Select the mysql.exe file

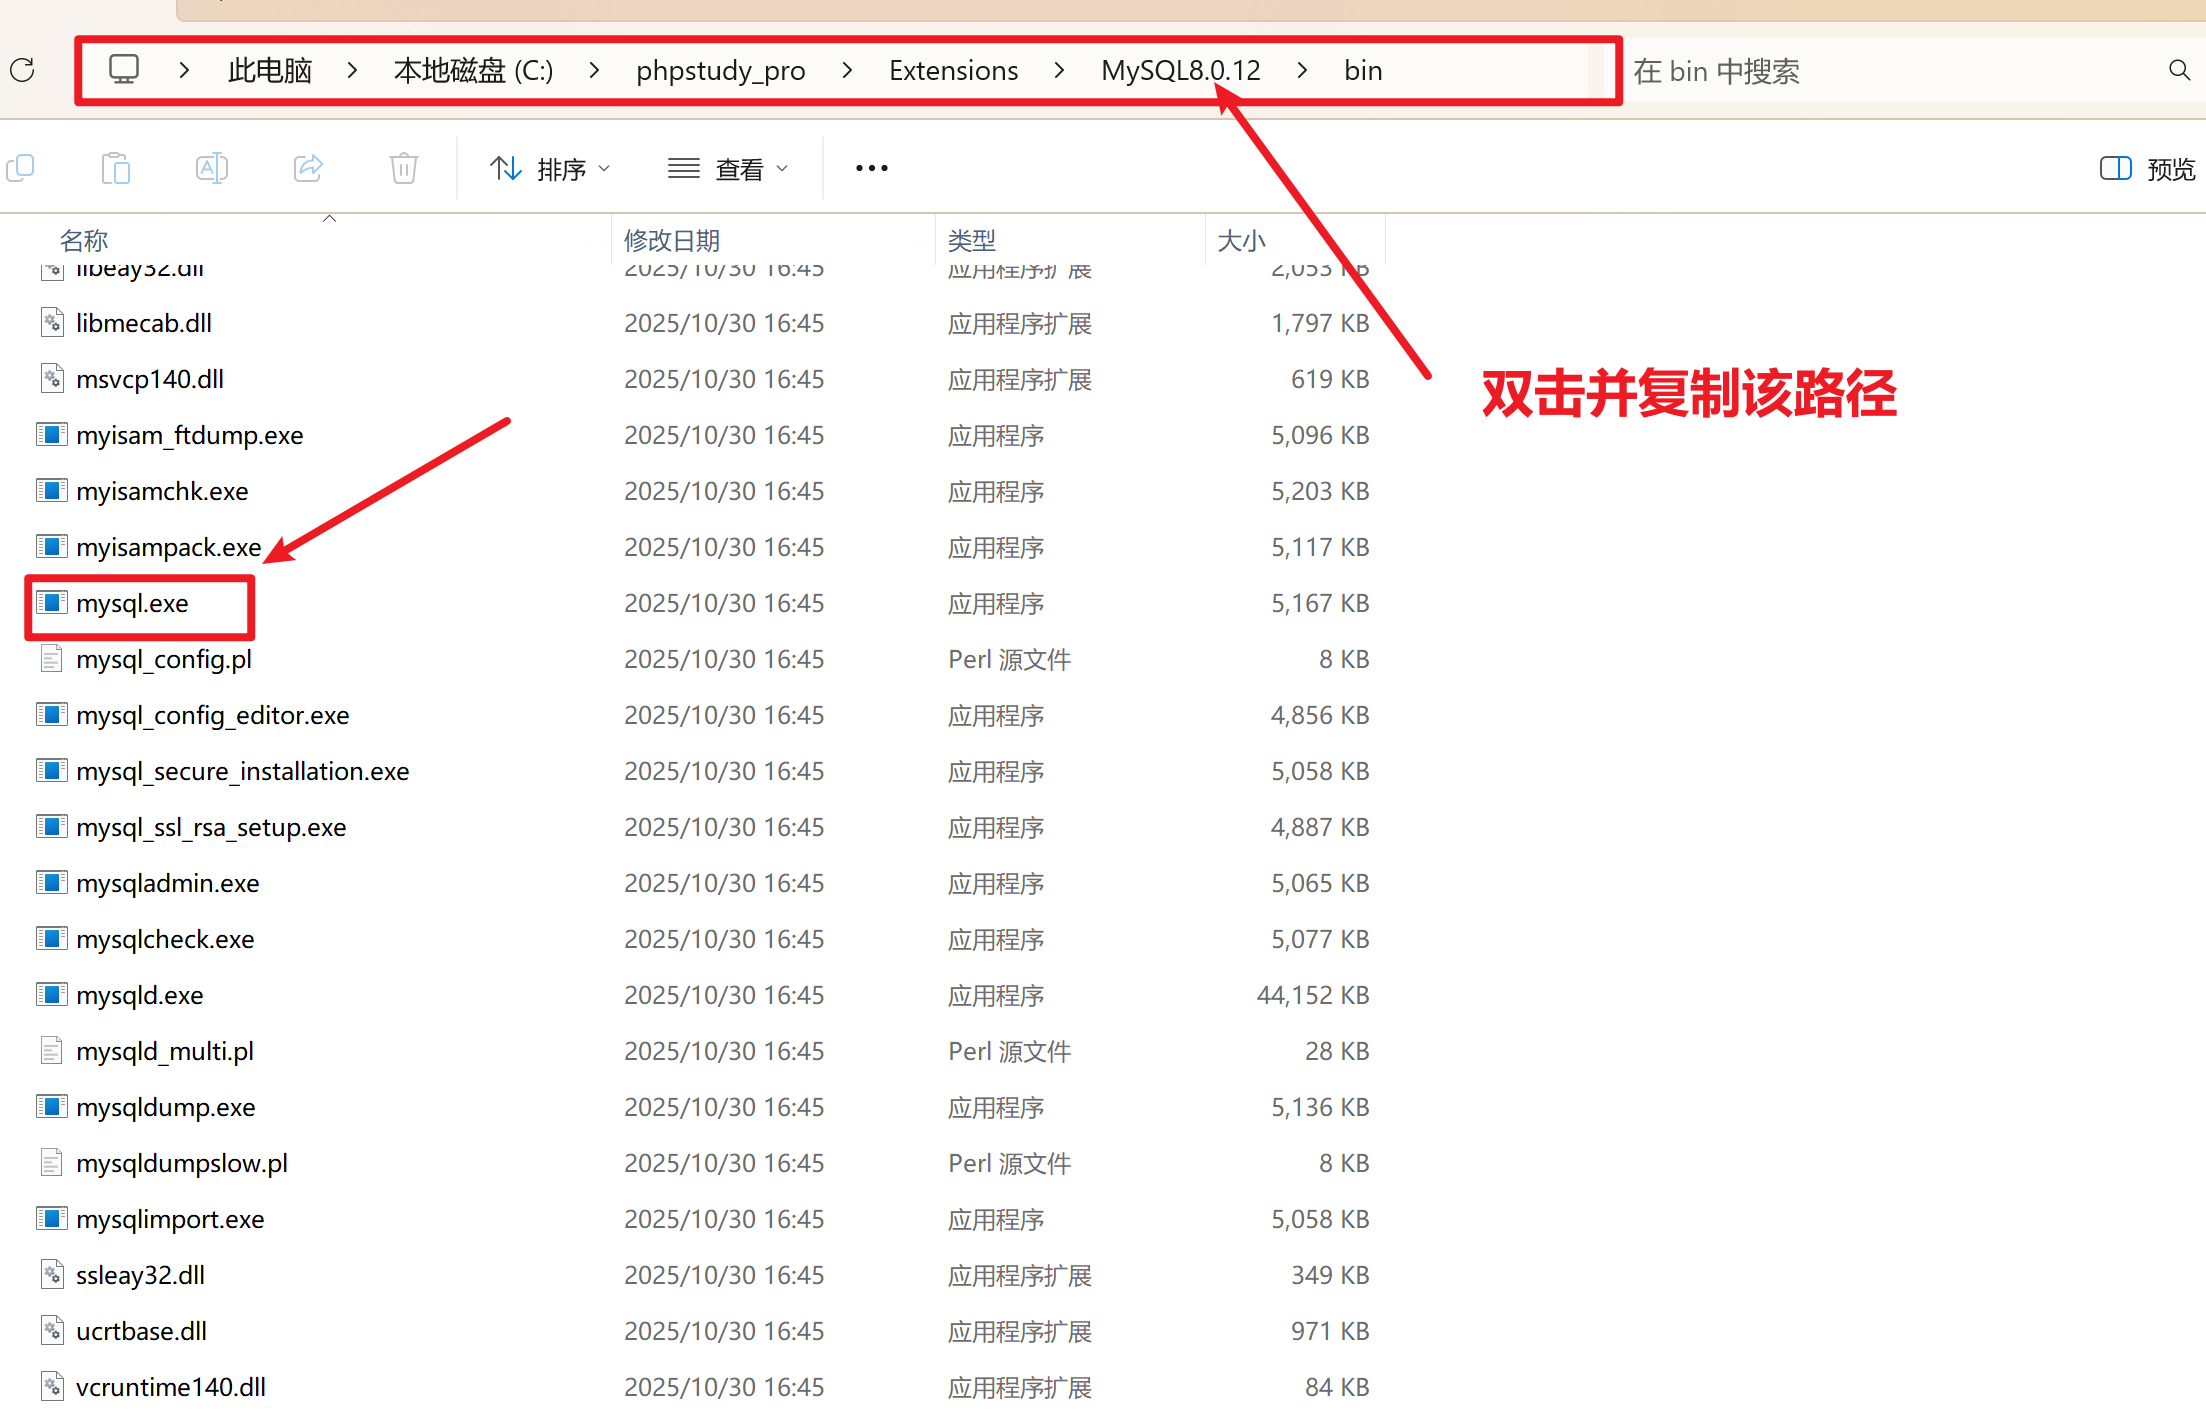[x=132, y=603]
